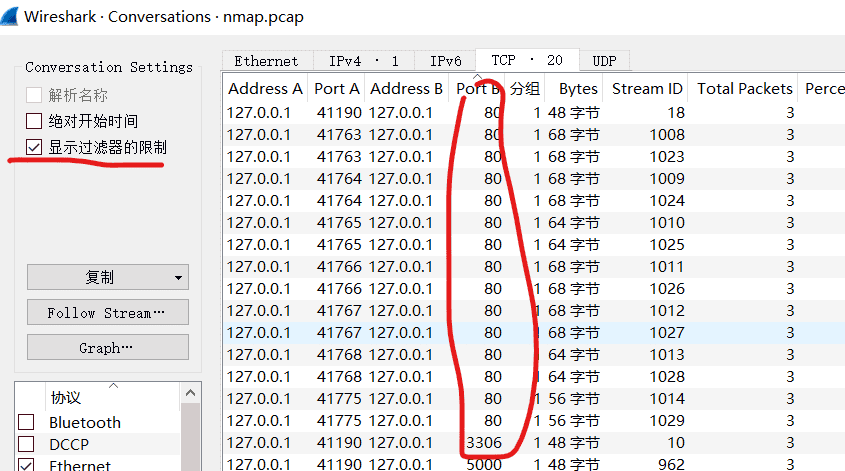
Task: Open the 复制 dropdown button
Action: click(x=107, y=277)
